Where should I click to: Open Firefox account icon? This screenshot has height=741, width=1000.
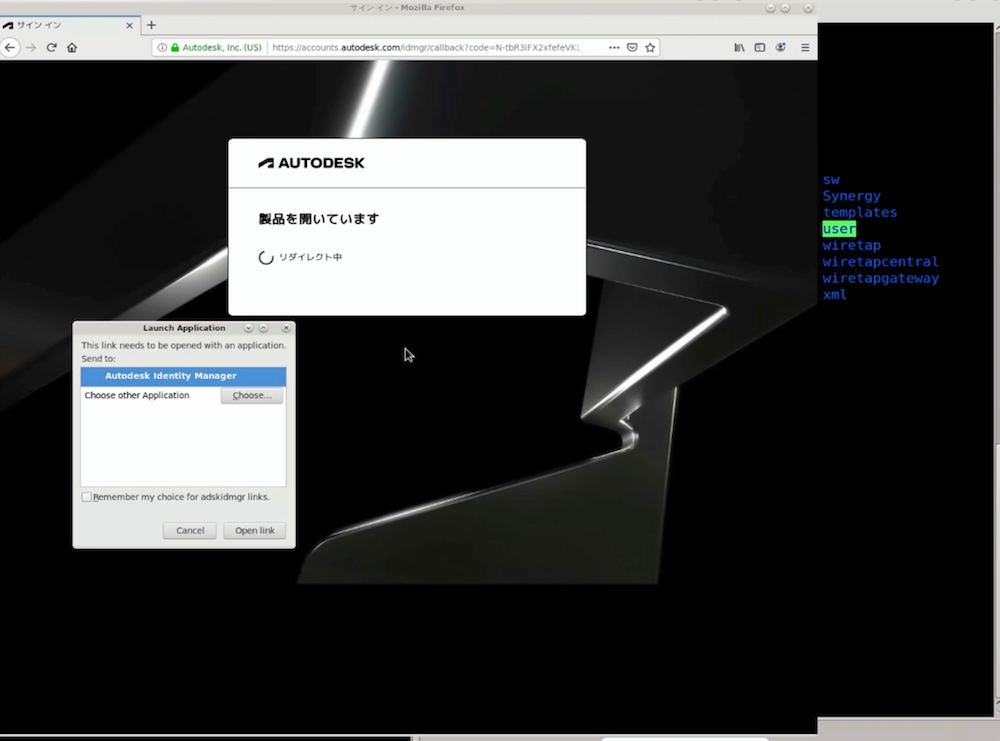[x=781, y=47]
